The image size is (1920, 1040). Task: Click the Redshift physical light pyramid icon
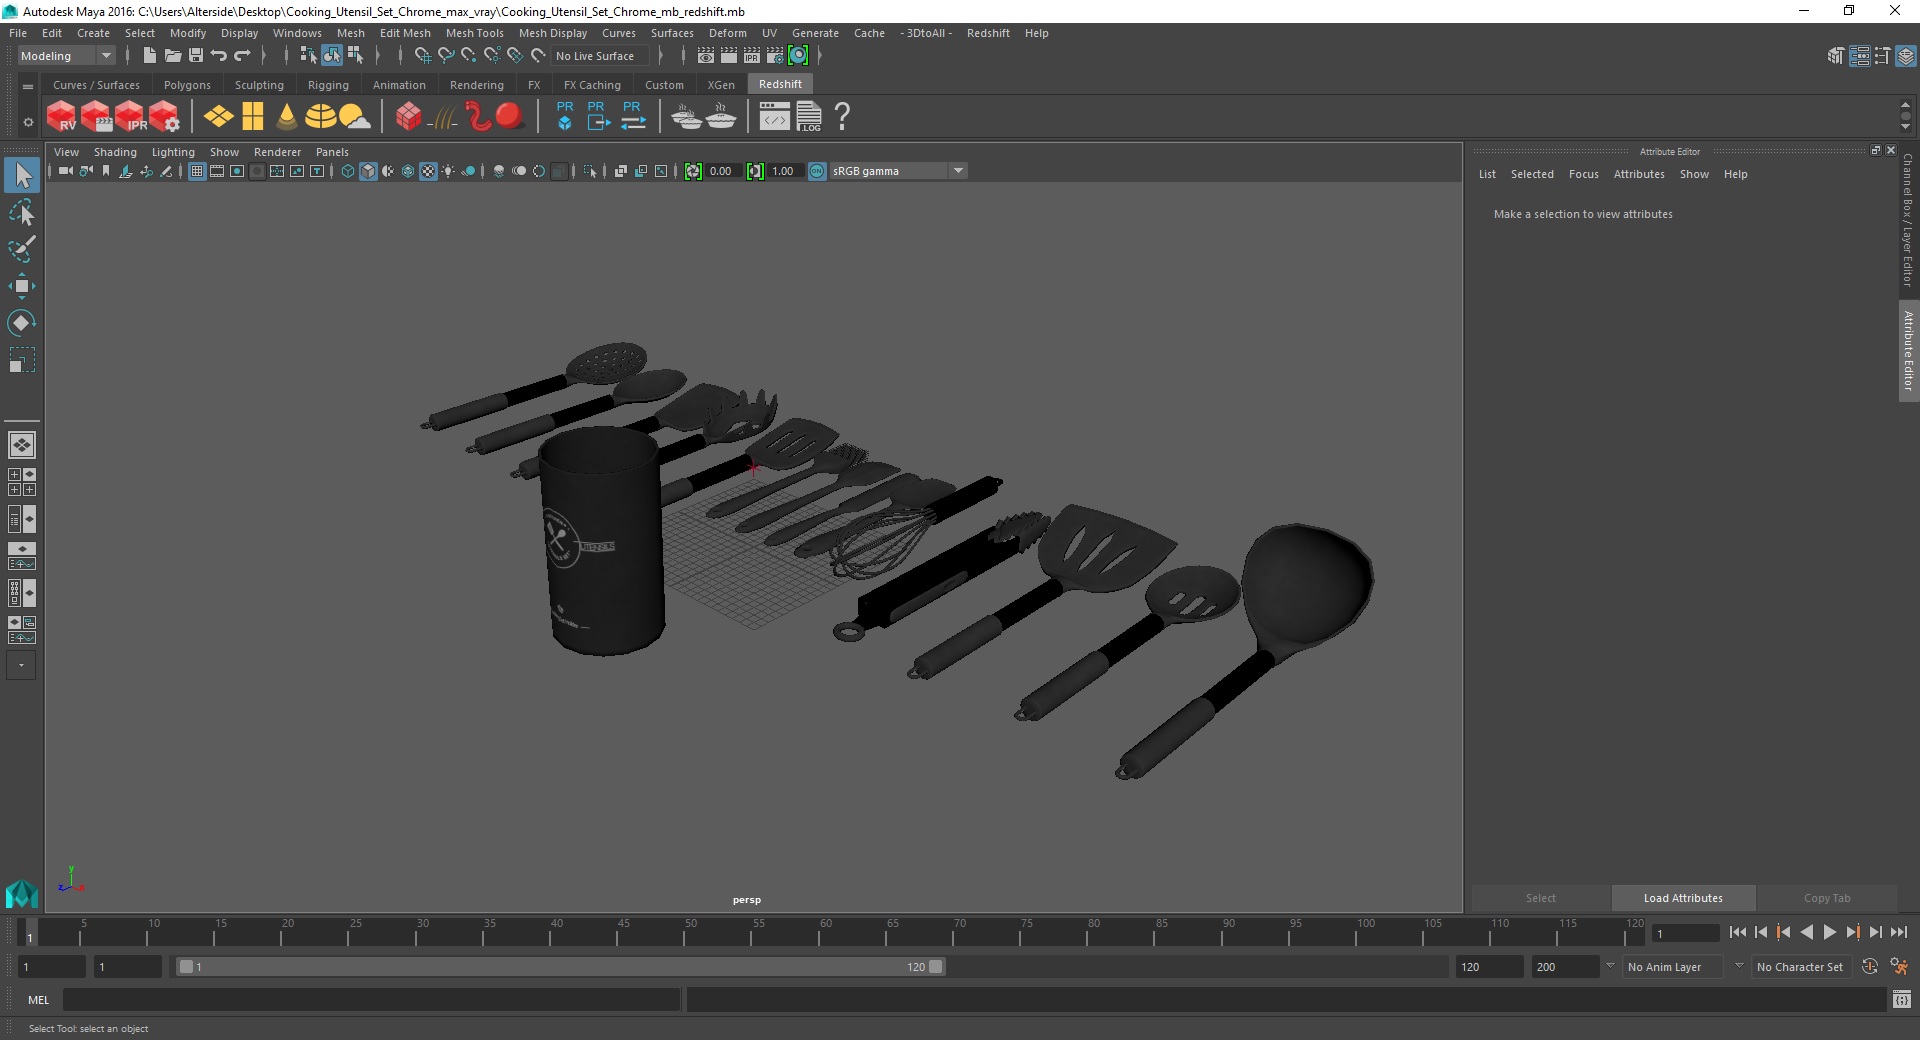point(287,117)
